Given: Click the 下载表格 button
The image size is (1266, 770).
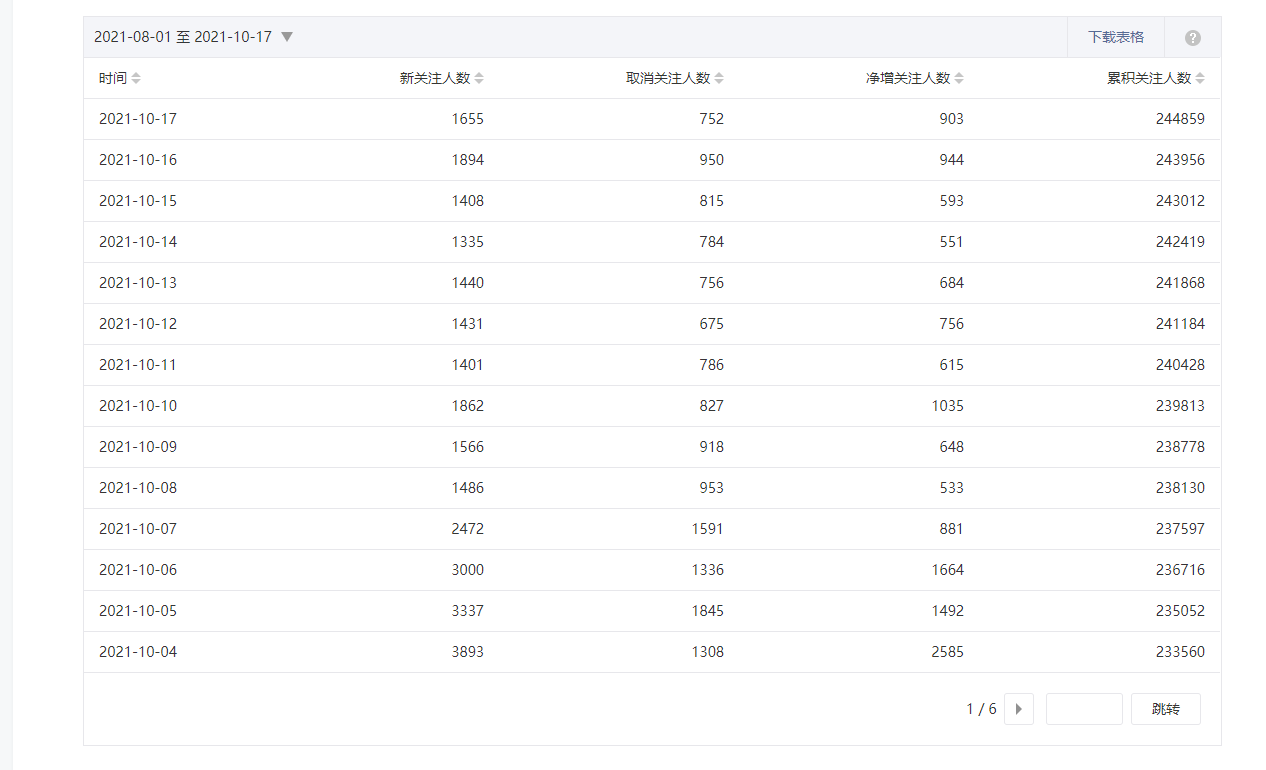Looking at the screenshot, I should (x=1115, y=37).
